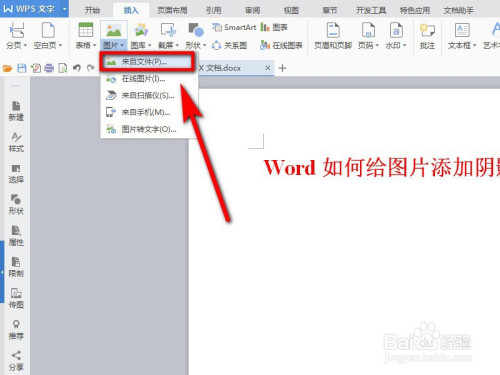This screenshot has width=500, height=375.
Task: Expand the 页码 dropdown arrow
Action: tap(377, 45)
